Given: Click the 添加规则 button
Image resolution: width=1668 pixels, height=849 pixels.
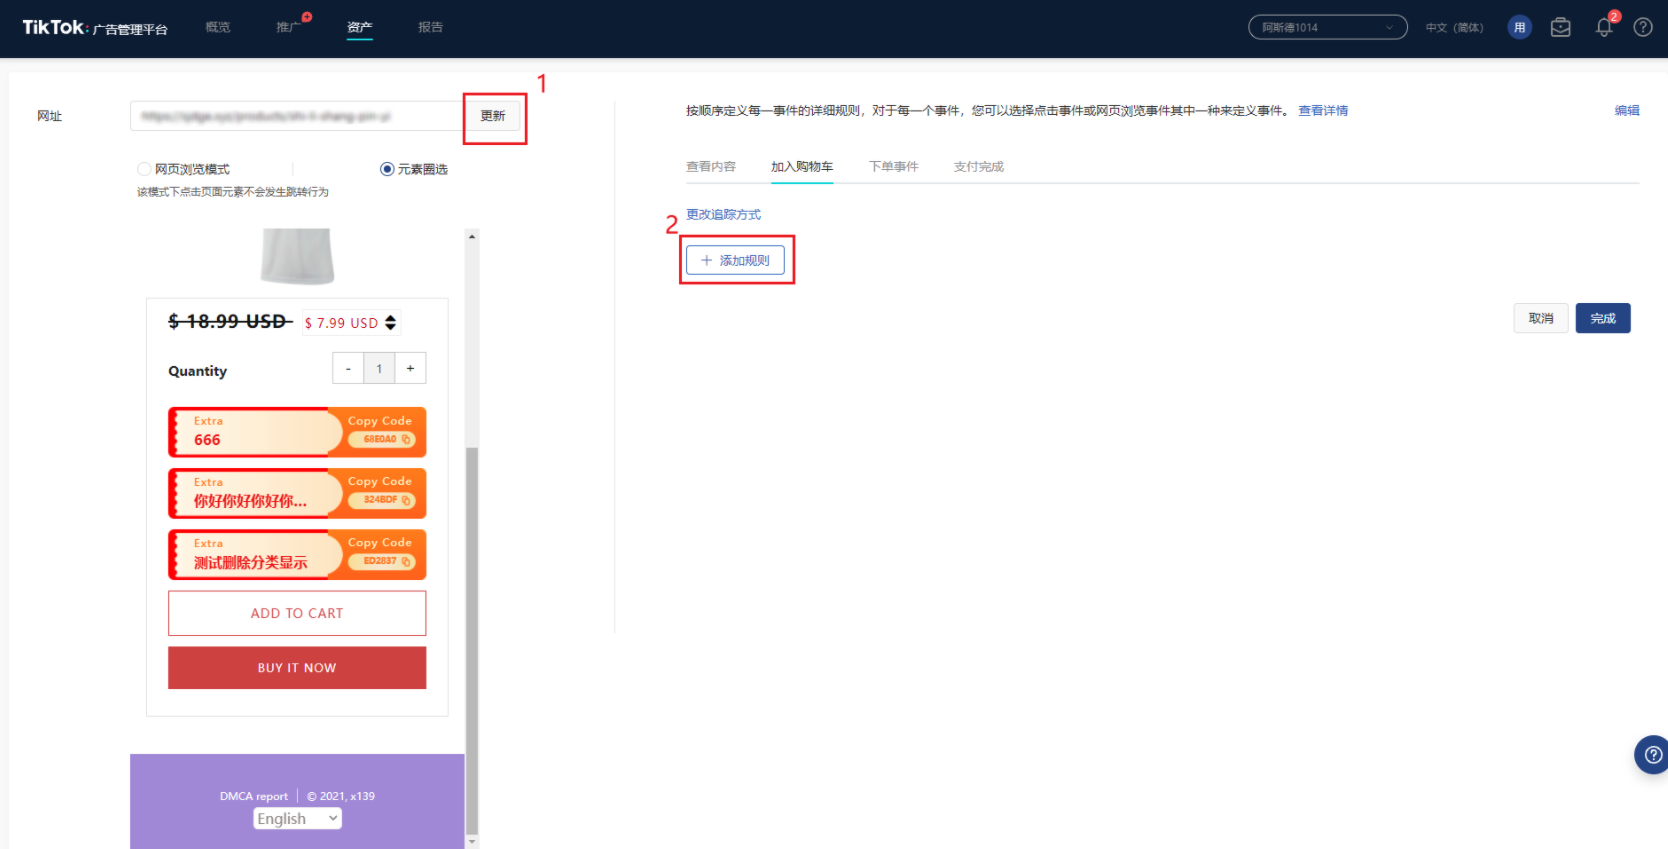Looking at the screenshot, I should [735, 260].
